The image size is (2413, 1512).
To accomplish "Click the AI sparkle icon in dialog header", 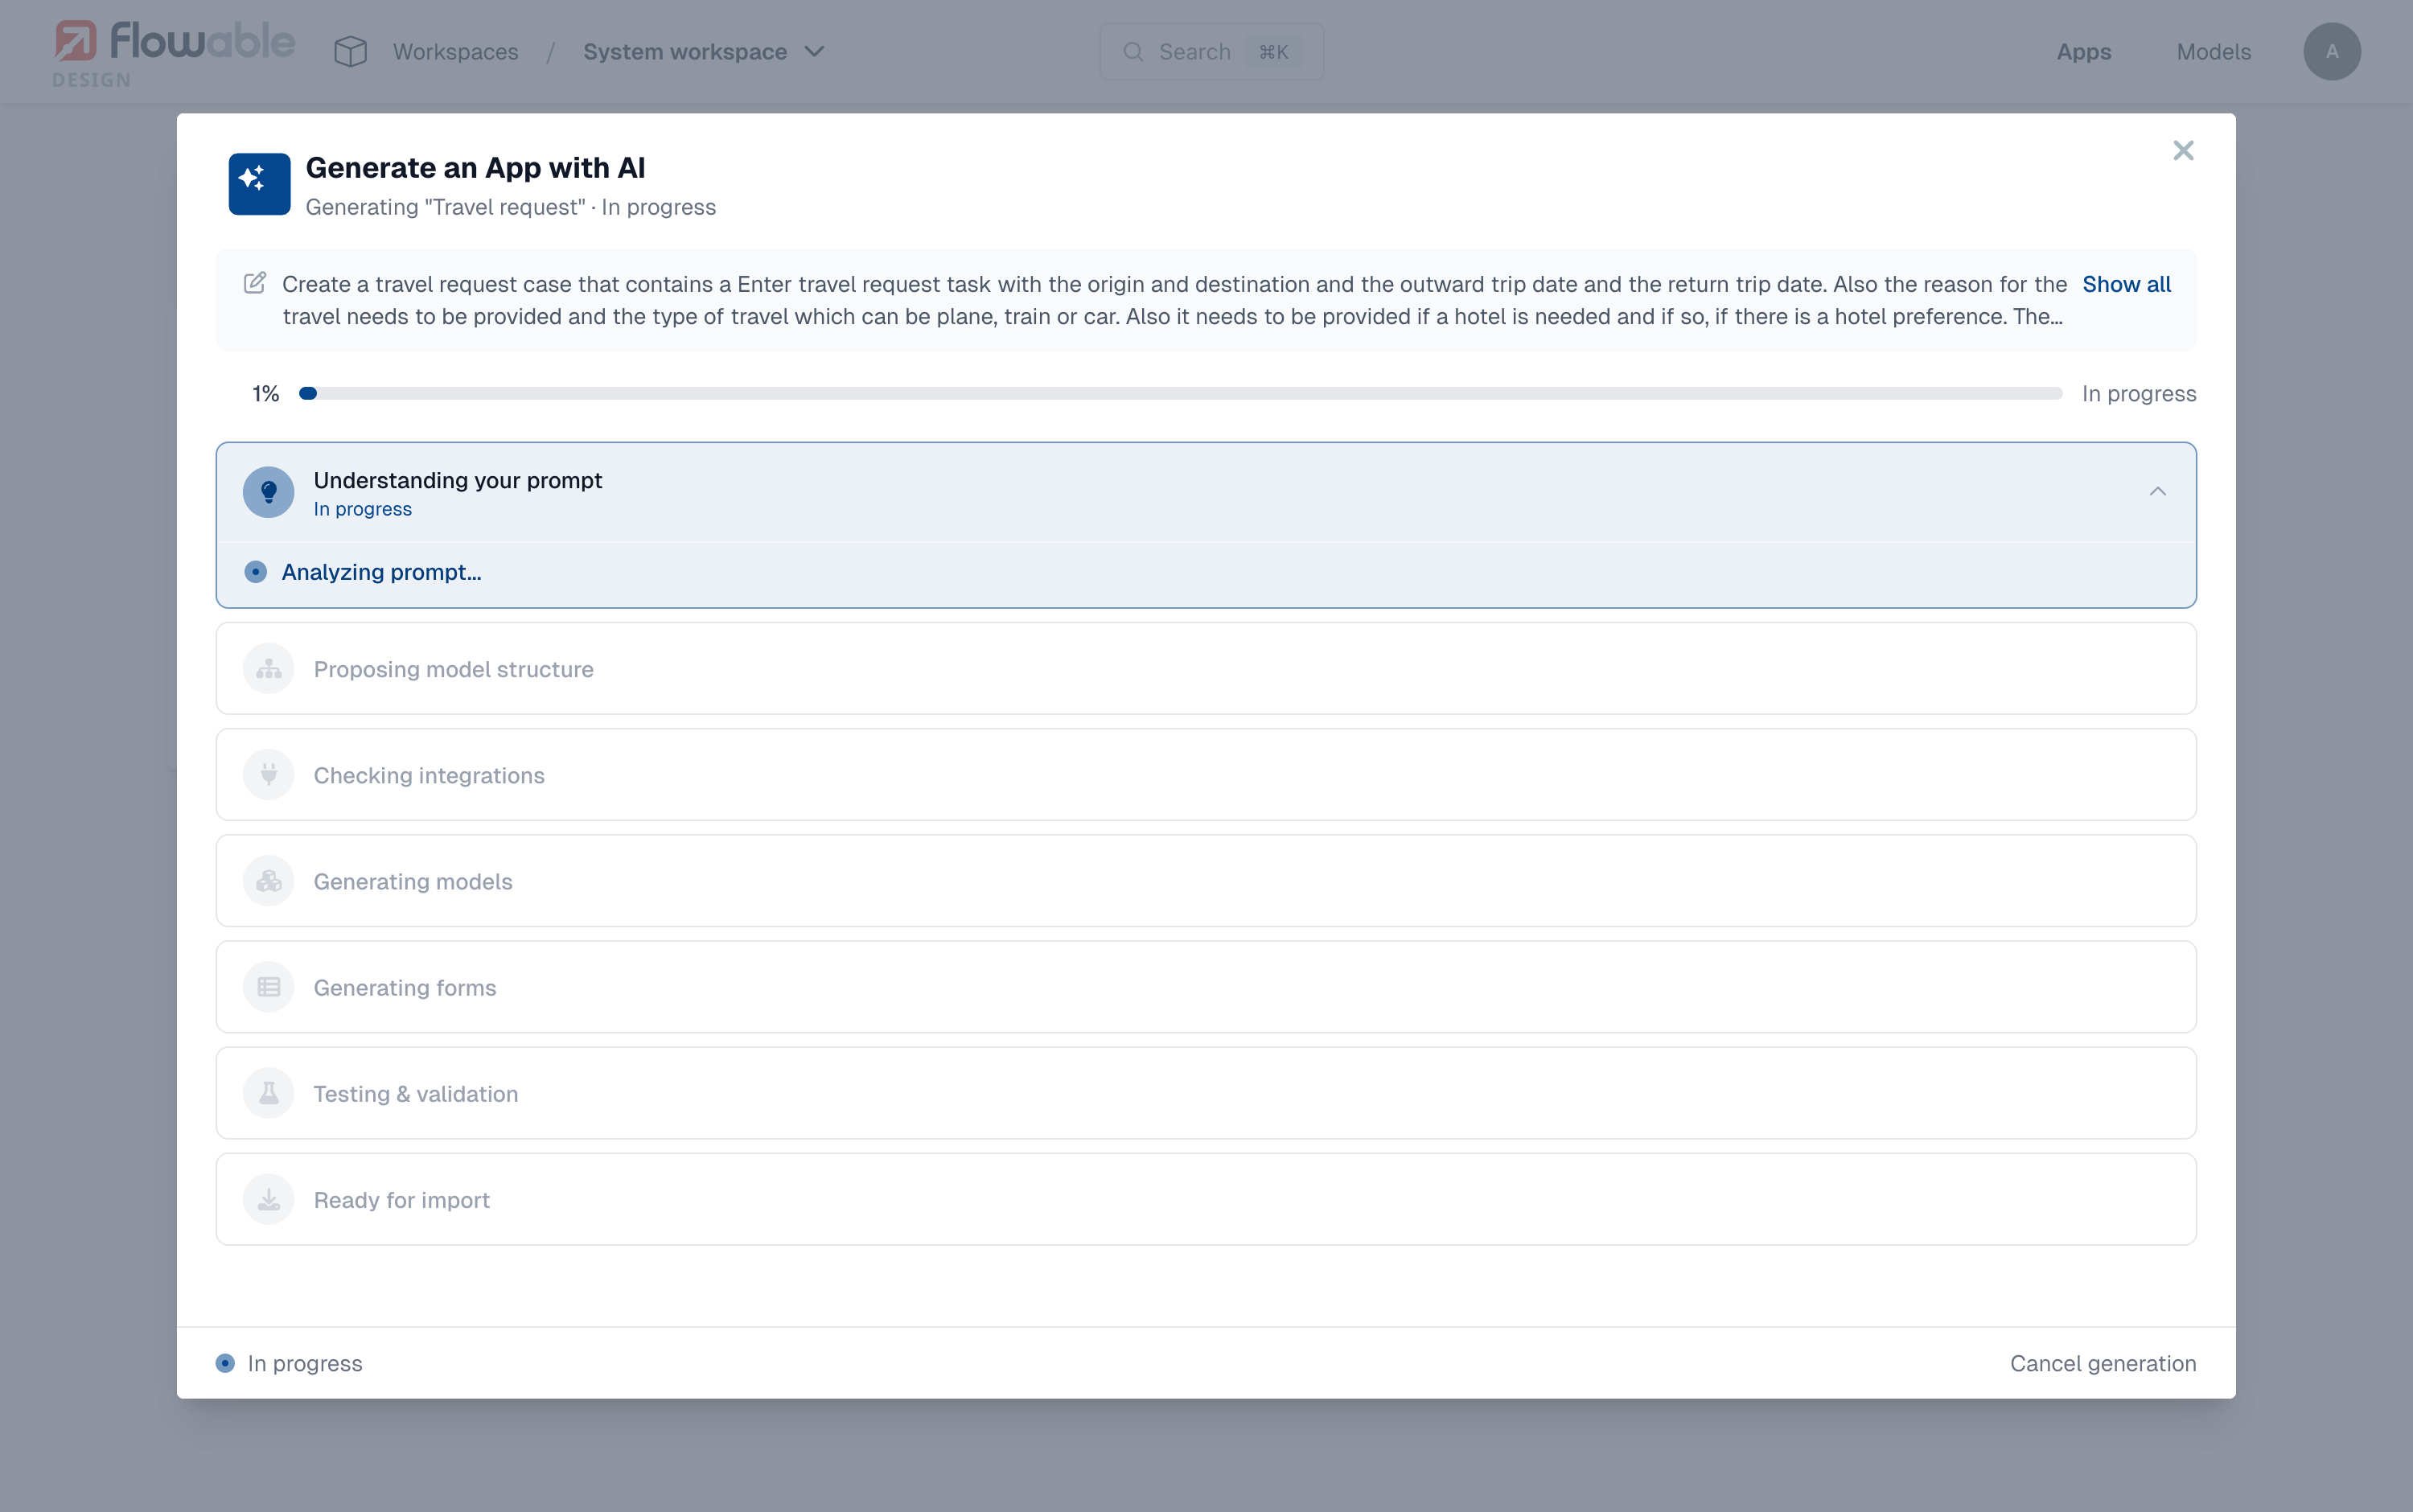I will [259, 184].
